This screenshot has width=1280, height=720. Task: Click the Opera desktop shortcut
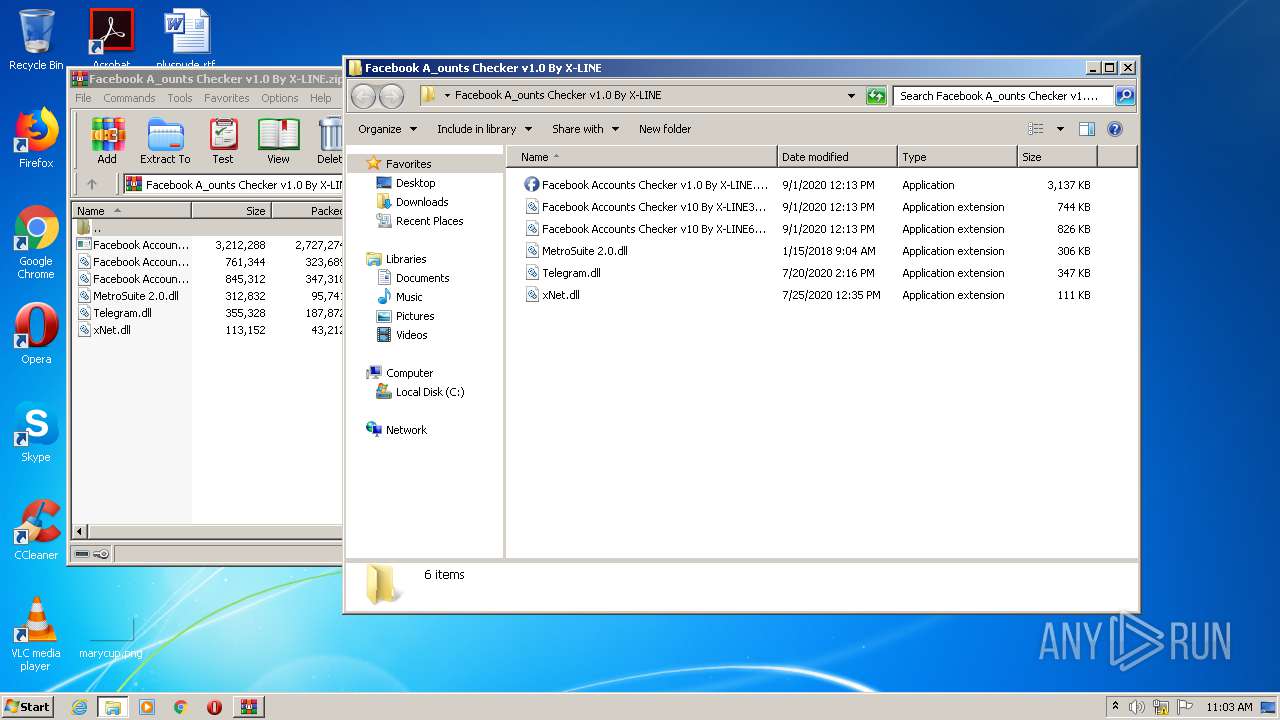tap(36, 334)
